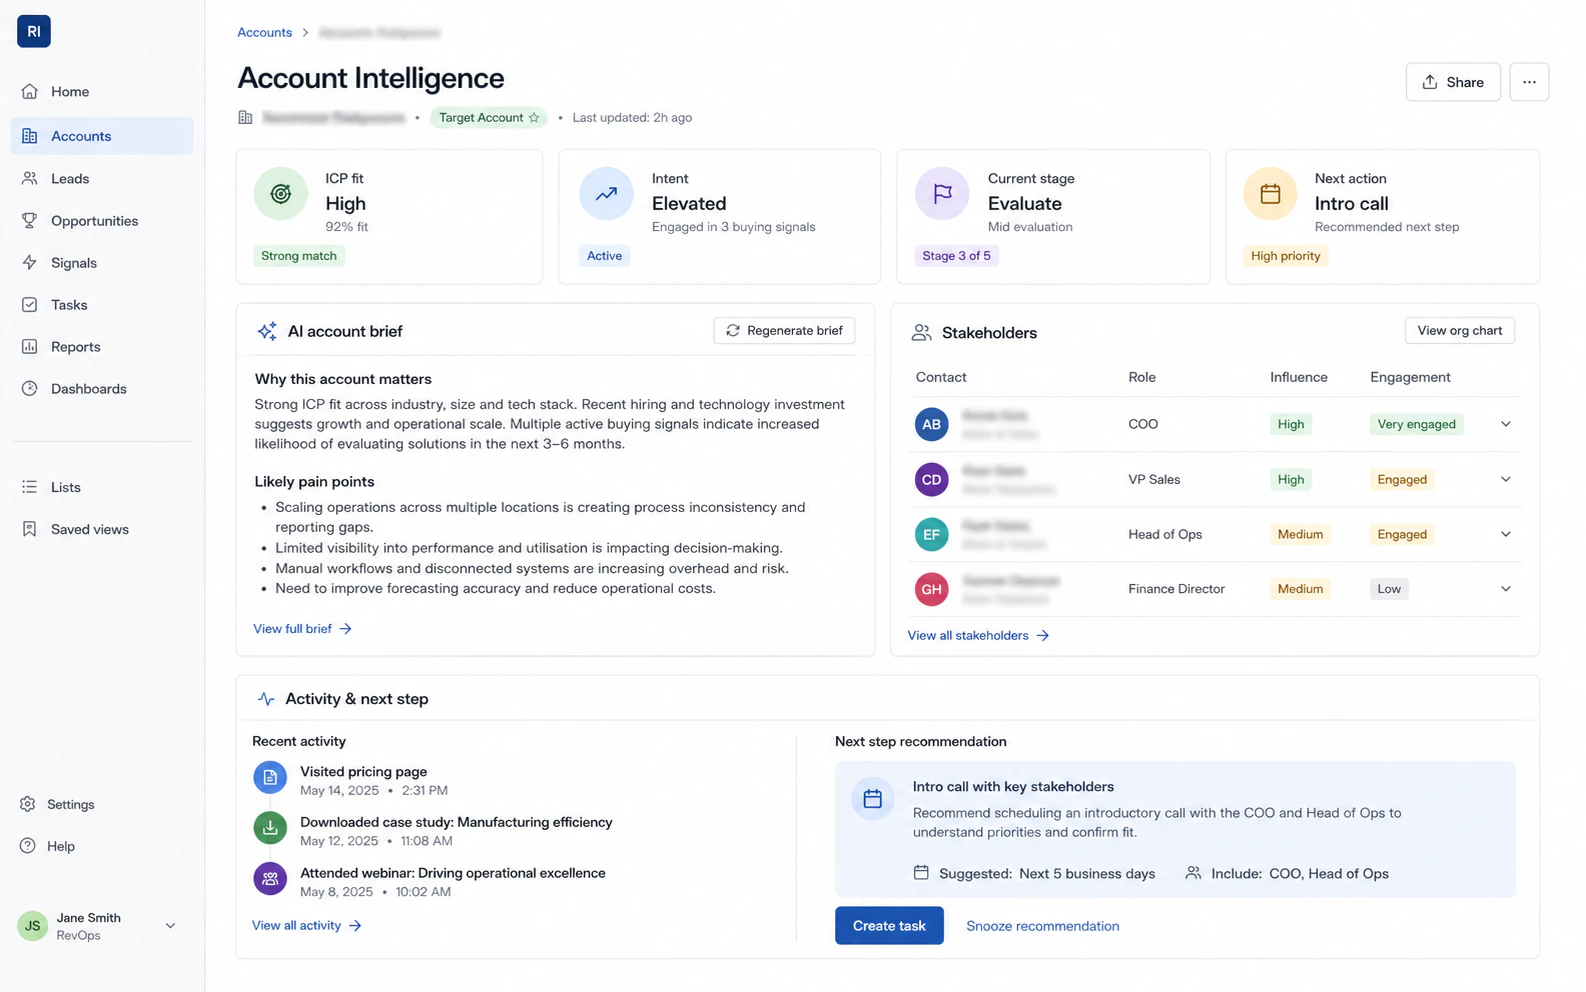1586x992 pixels.
Task: Click the AI account brief sparkle icon
Action: (267, 331)
